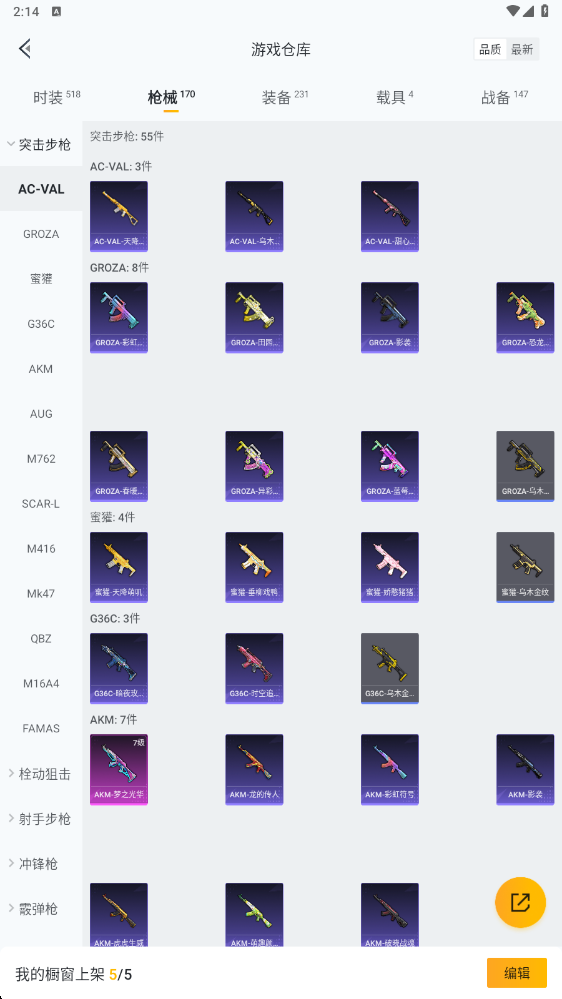Open the AC-VAL yellow gun skin thumbnail
This screenshot has height=999, width=562.
point(119,216)
